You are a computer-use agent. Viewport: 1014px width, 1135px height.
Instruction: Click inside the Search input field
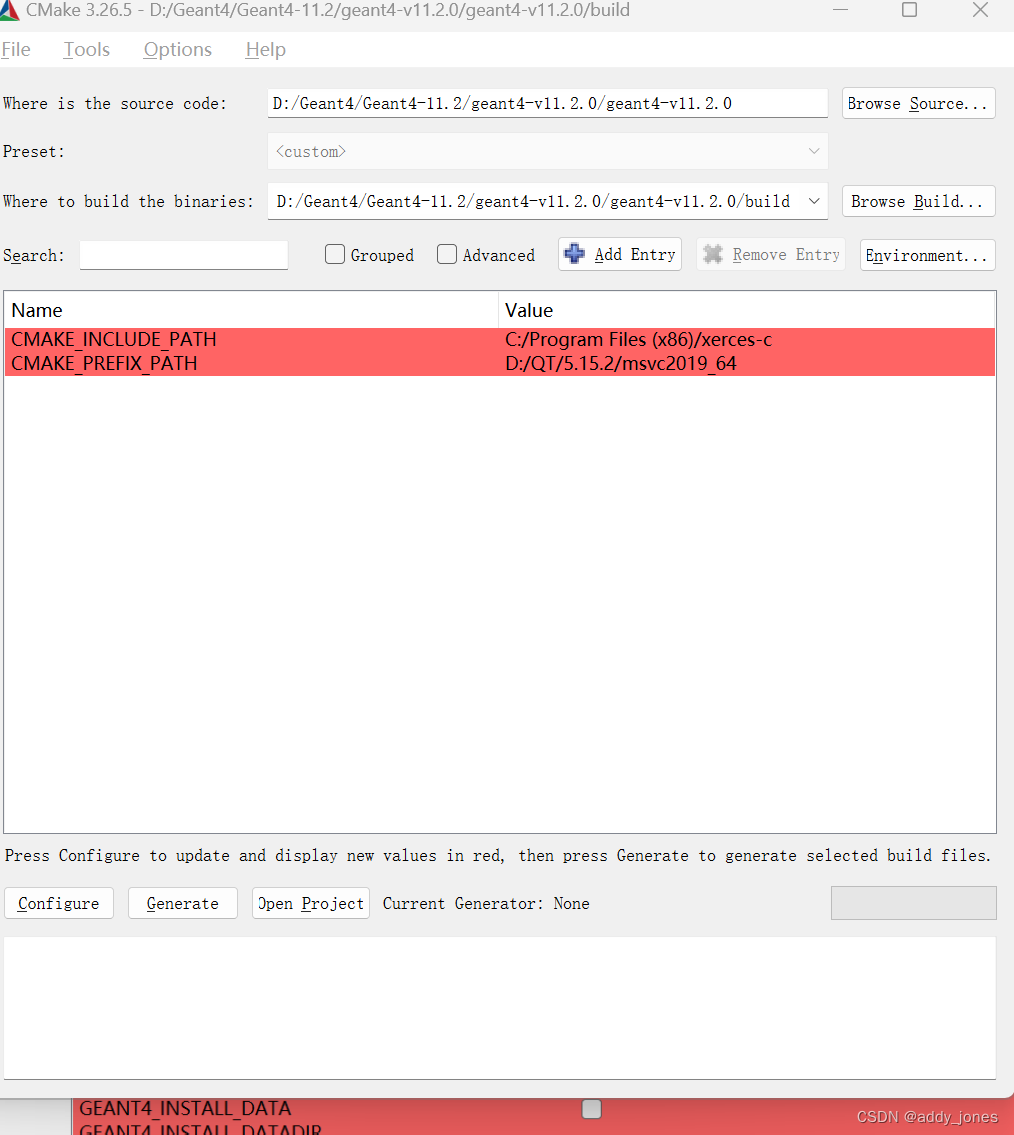(x=183, y=255)
